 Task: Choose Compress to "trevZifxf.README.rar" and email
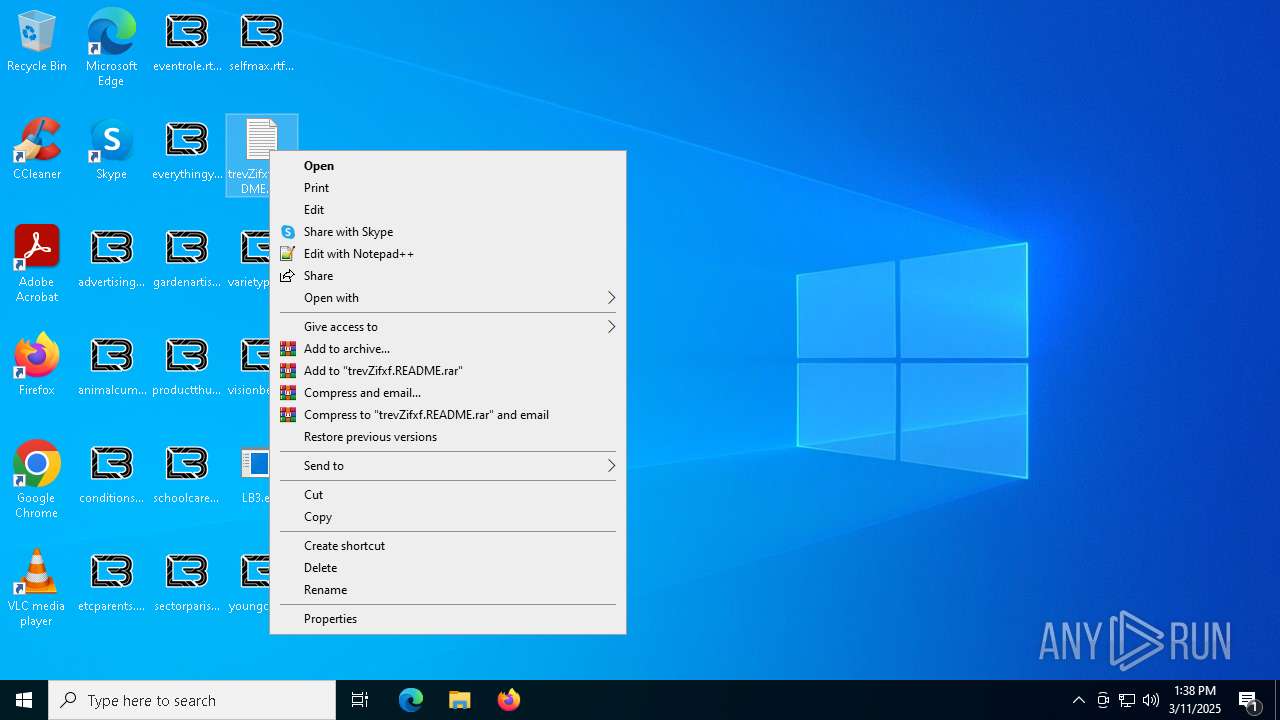(x=448, y=415)
